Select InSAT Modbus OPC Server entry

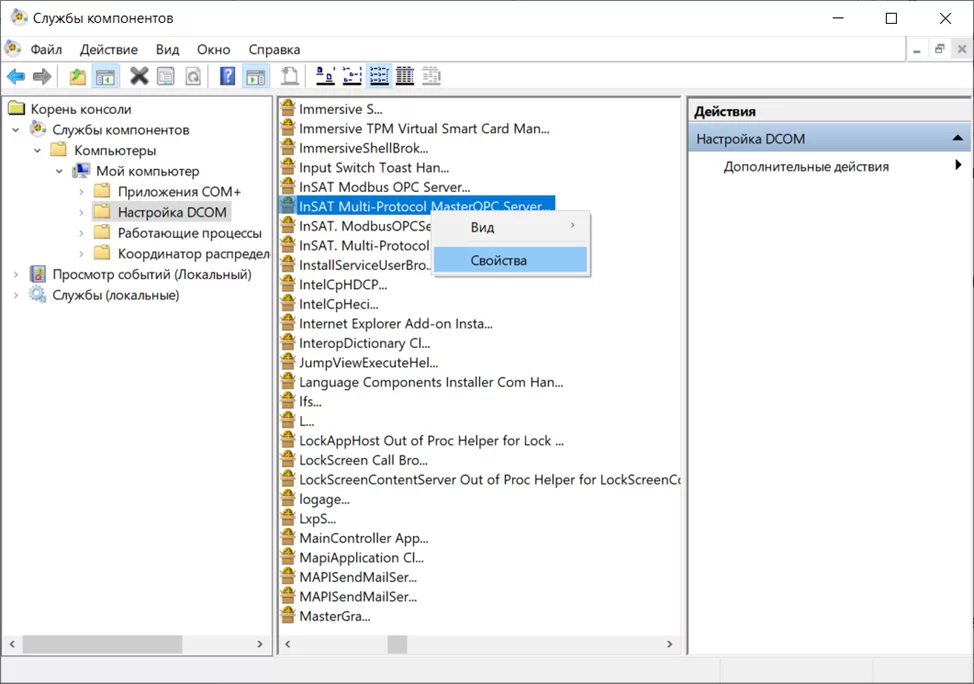click(x=384, y=187)
